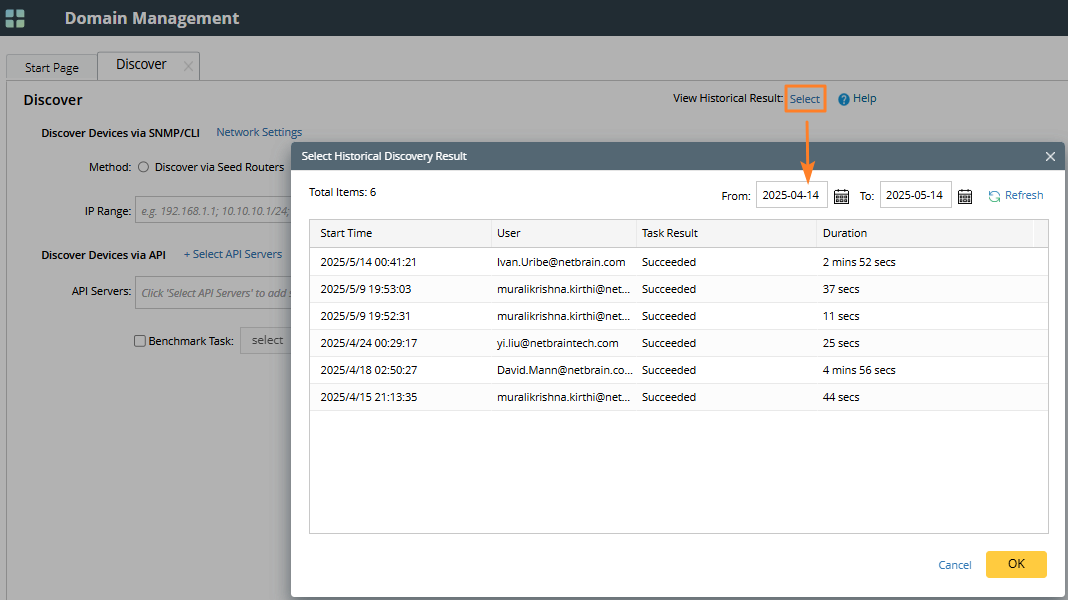Screen dimensions: 1068x600
Task: Close the Discover tab with X
Action: pyautogui.click(x=188, y=66)
